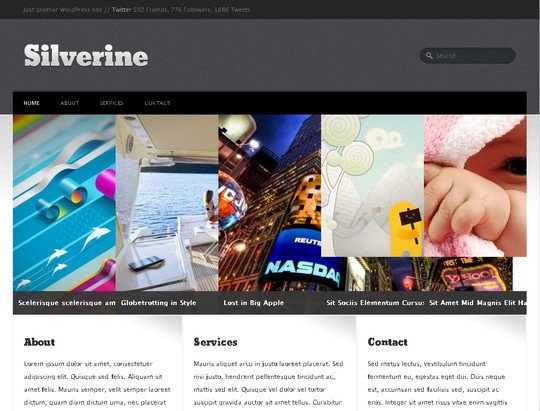Screen dimensions: 540x411
Task: Select the NASDAQ Times Square slider image
Action: (270, 203)
